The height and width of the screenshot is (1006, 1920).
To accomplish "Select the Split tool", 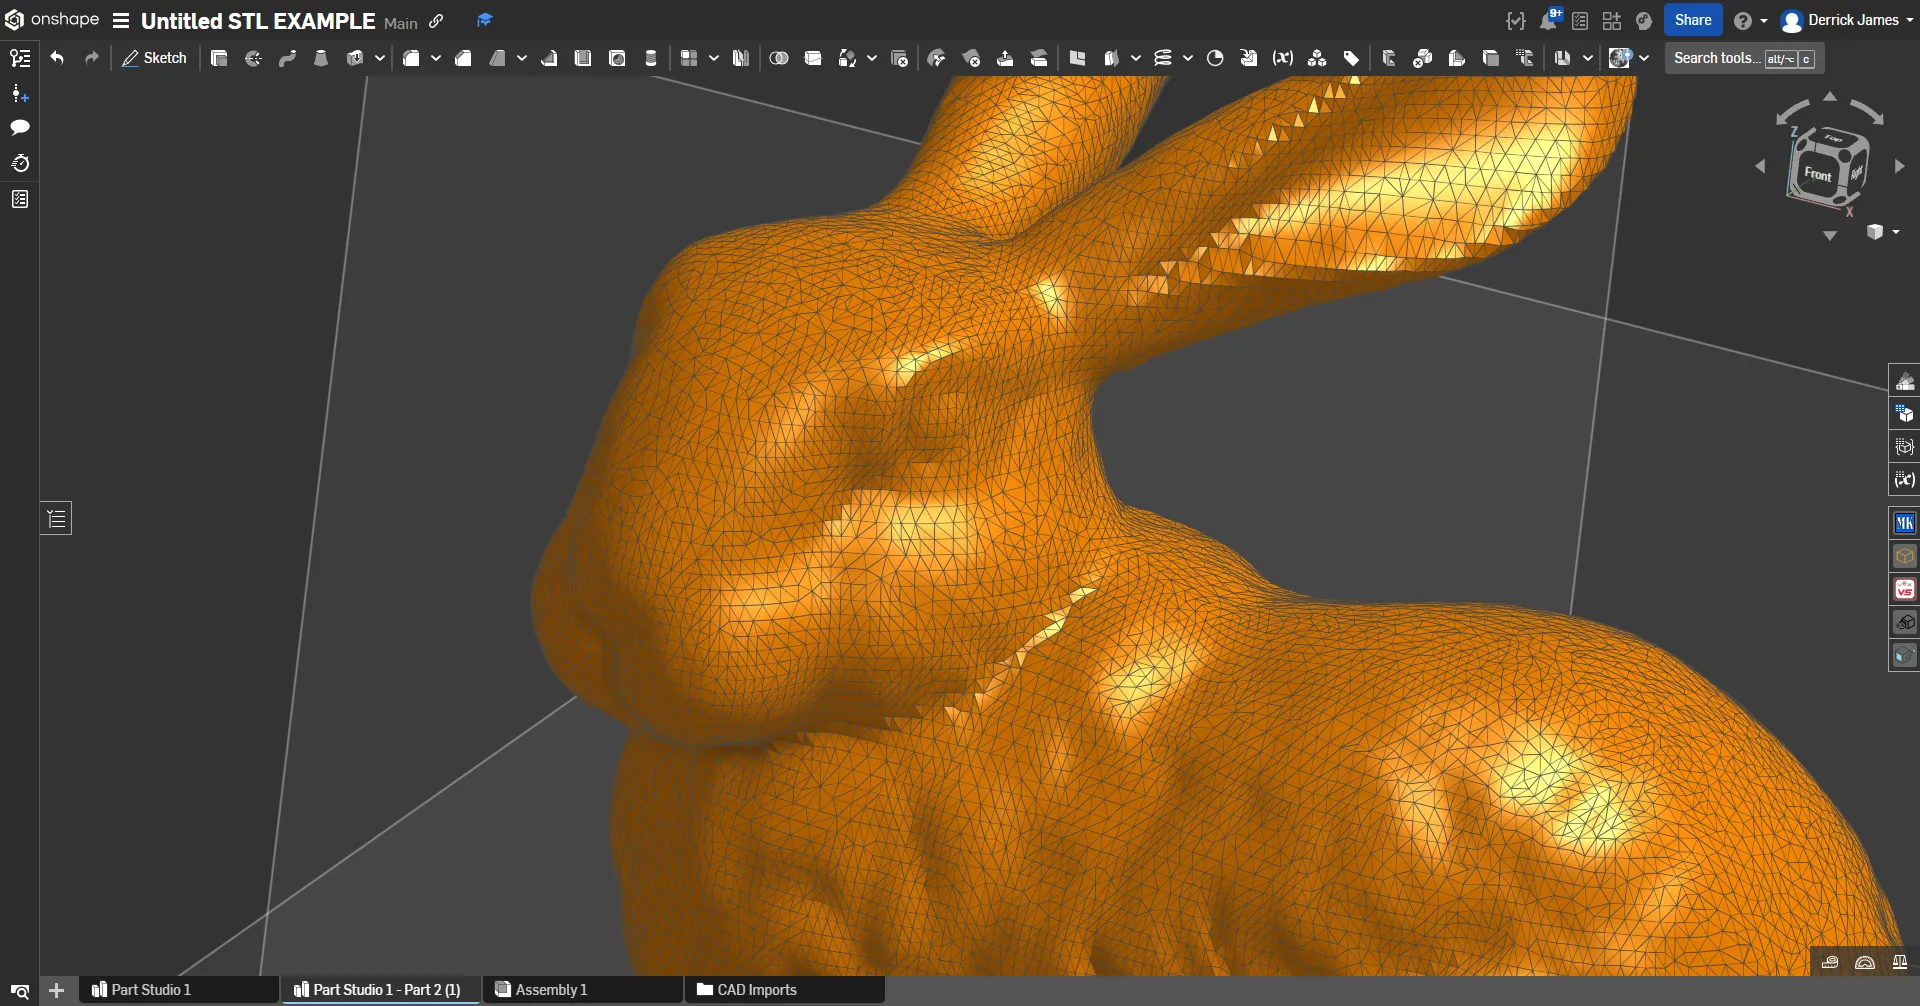I will pos(813,58).
